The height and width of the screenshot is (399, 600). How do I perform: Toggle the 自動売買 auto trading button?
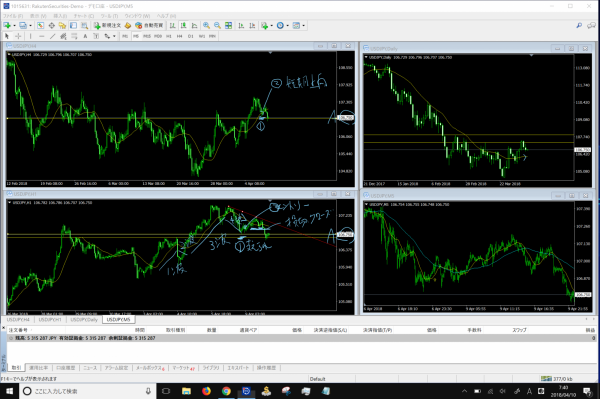[x=149, y=25]
